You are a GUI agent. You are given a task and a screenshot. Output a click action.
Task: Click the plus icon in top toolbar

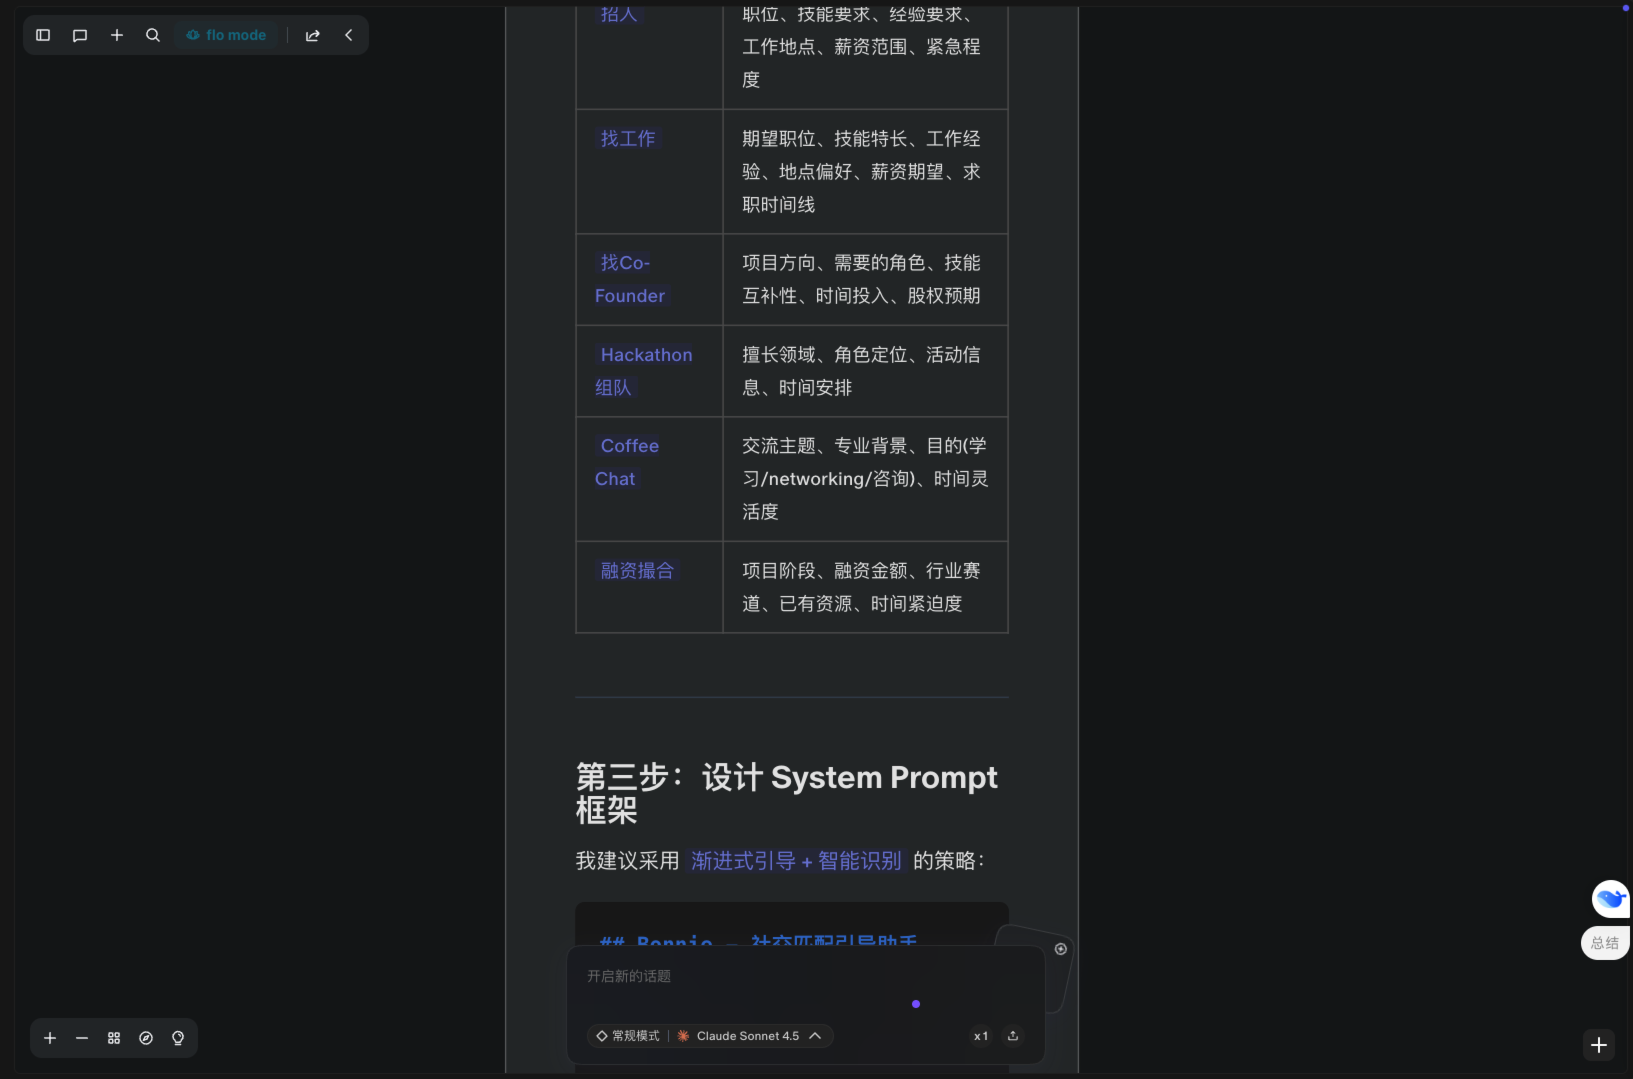tap(117, 35)
